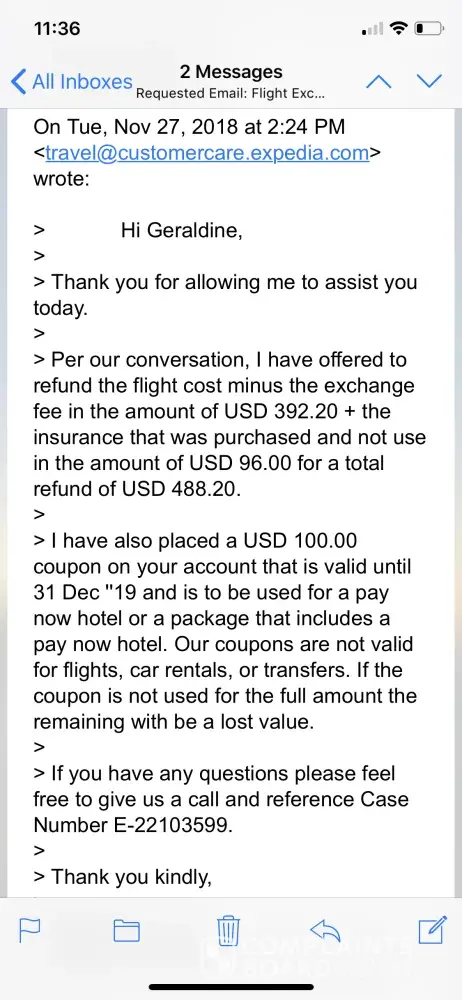Go to next message with down arrow

tap(429, 81)
